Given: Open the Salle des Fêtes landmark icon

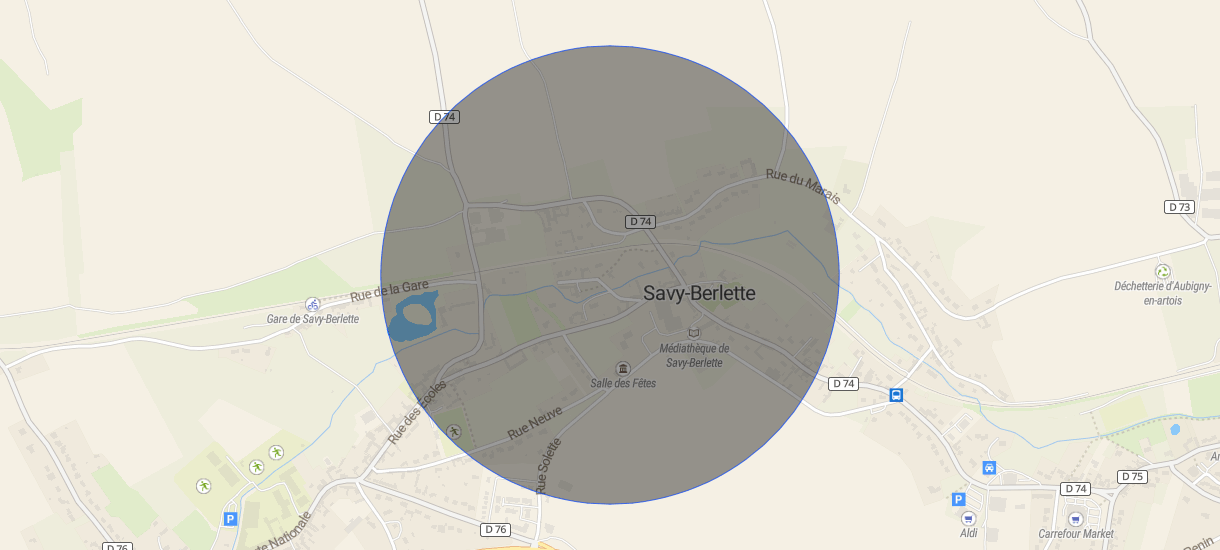Looking at the screenshot, I should pyautogui.click(x=623, y=369).
